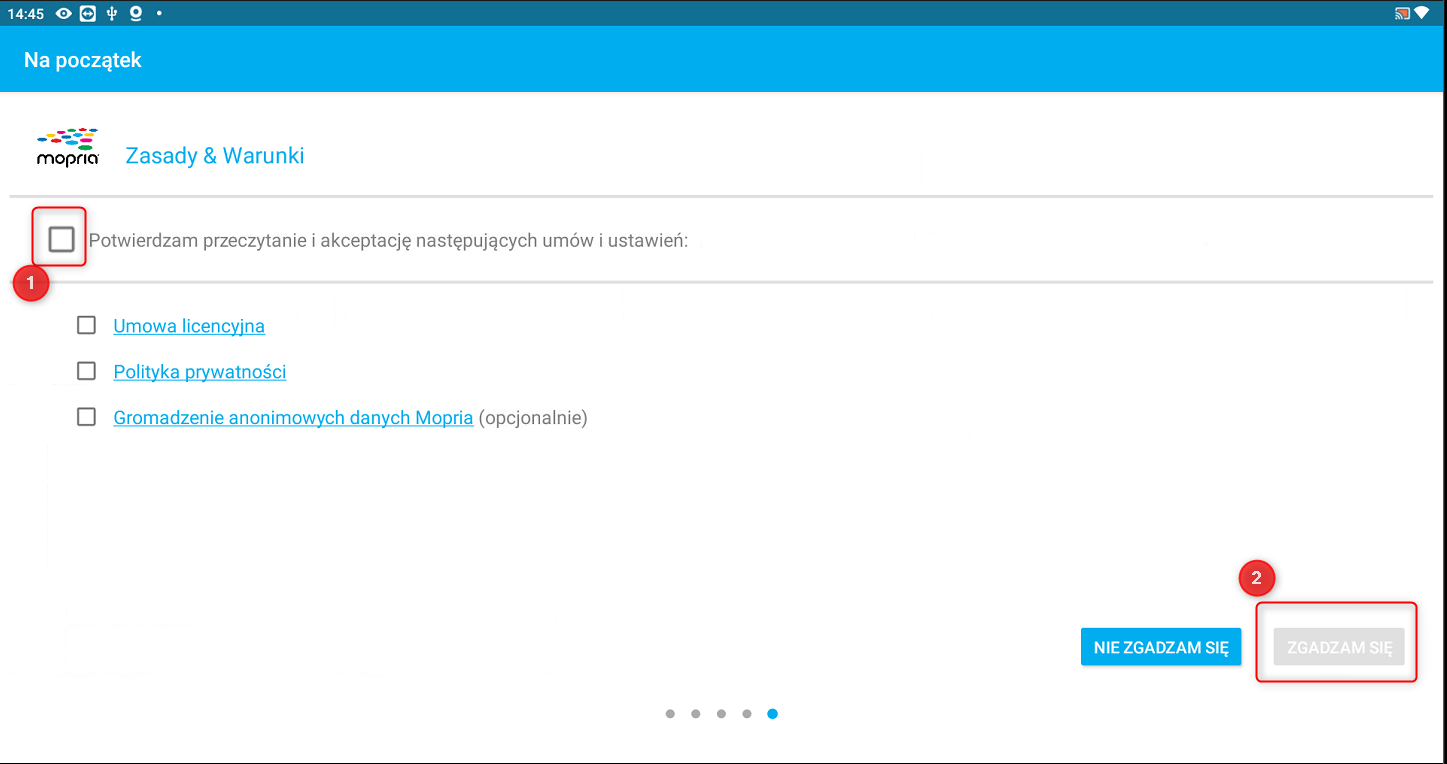Image resolution: width=1447 pixels, height=764 pixels.
Task: Tap the eye icon in status bar
Action: (64, 13)
